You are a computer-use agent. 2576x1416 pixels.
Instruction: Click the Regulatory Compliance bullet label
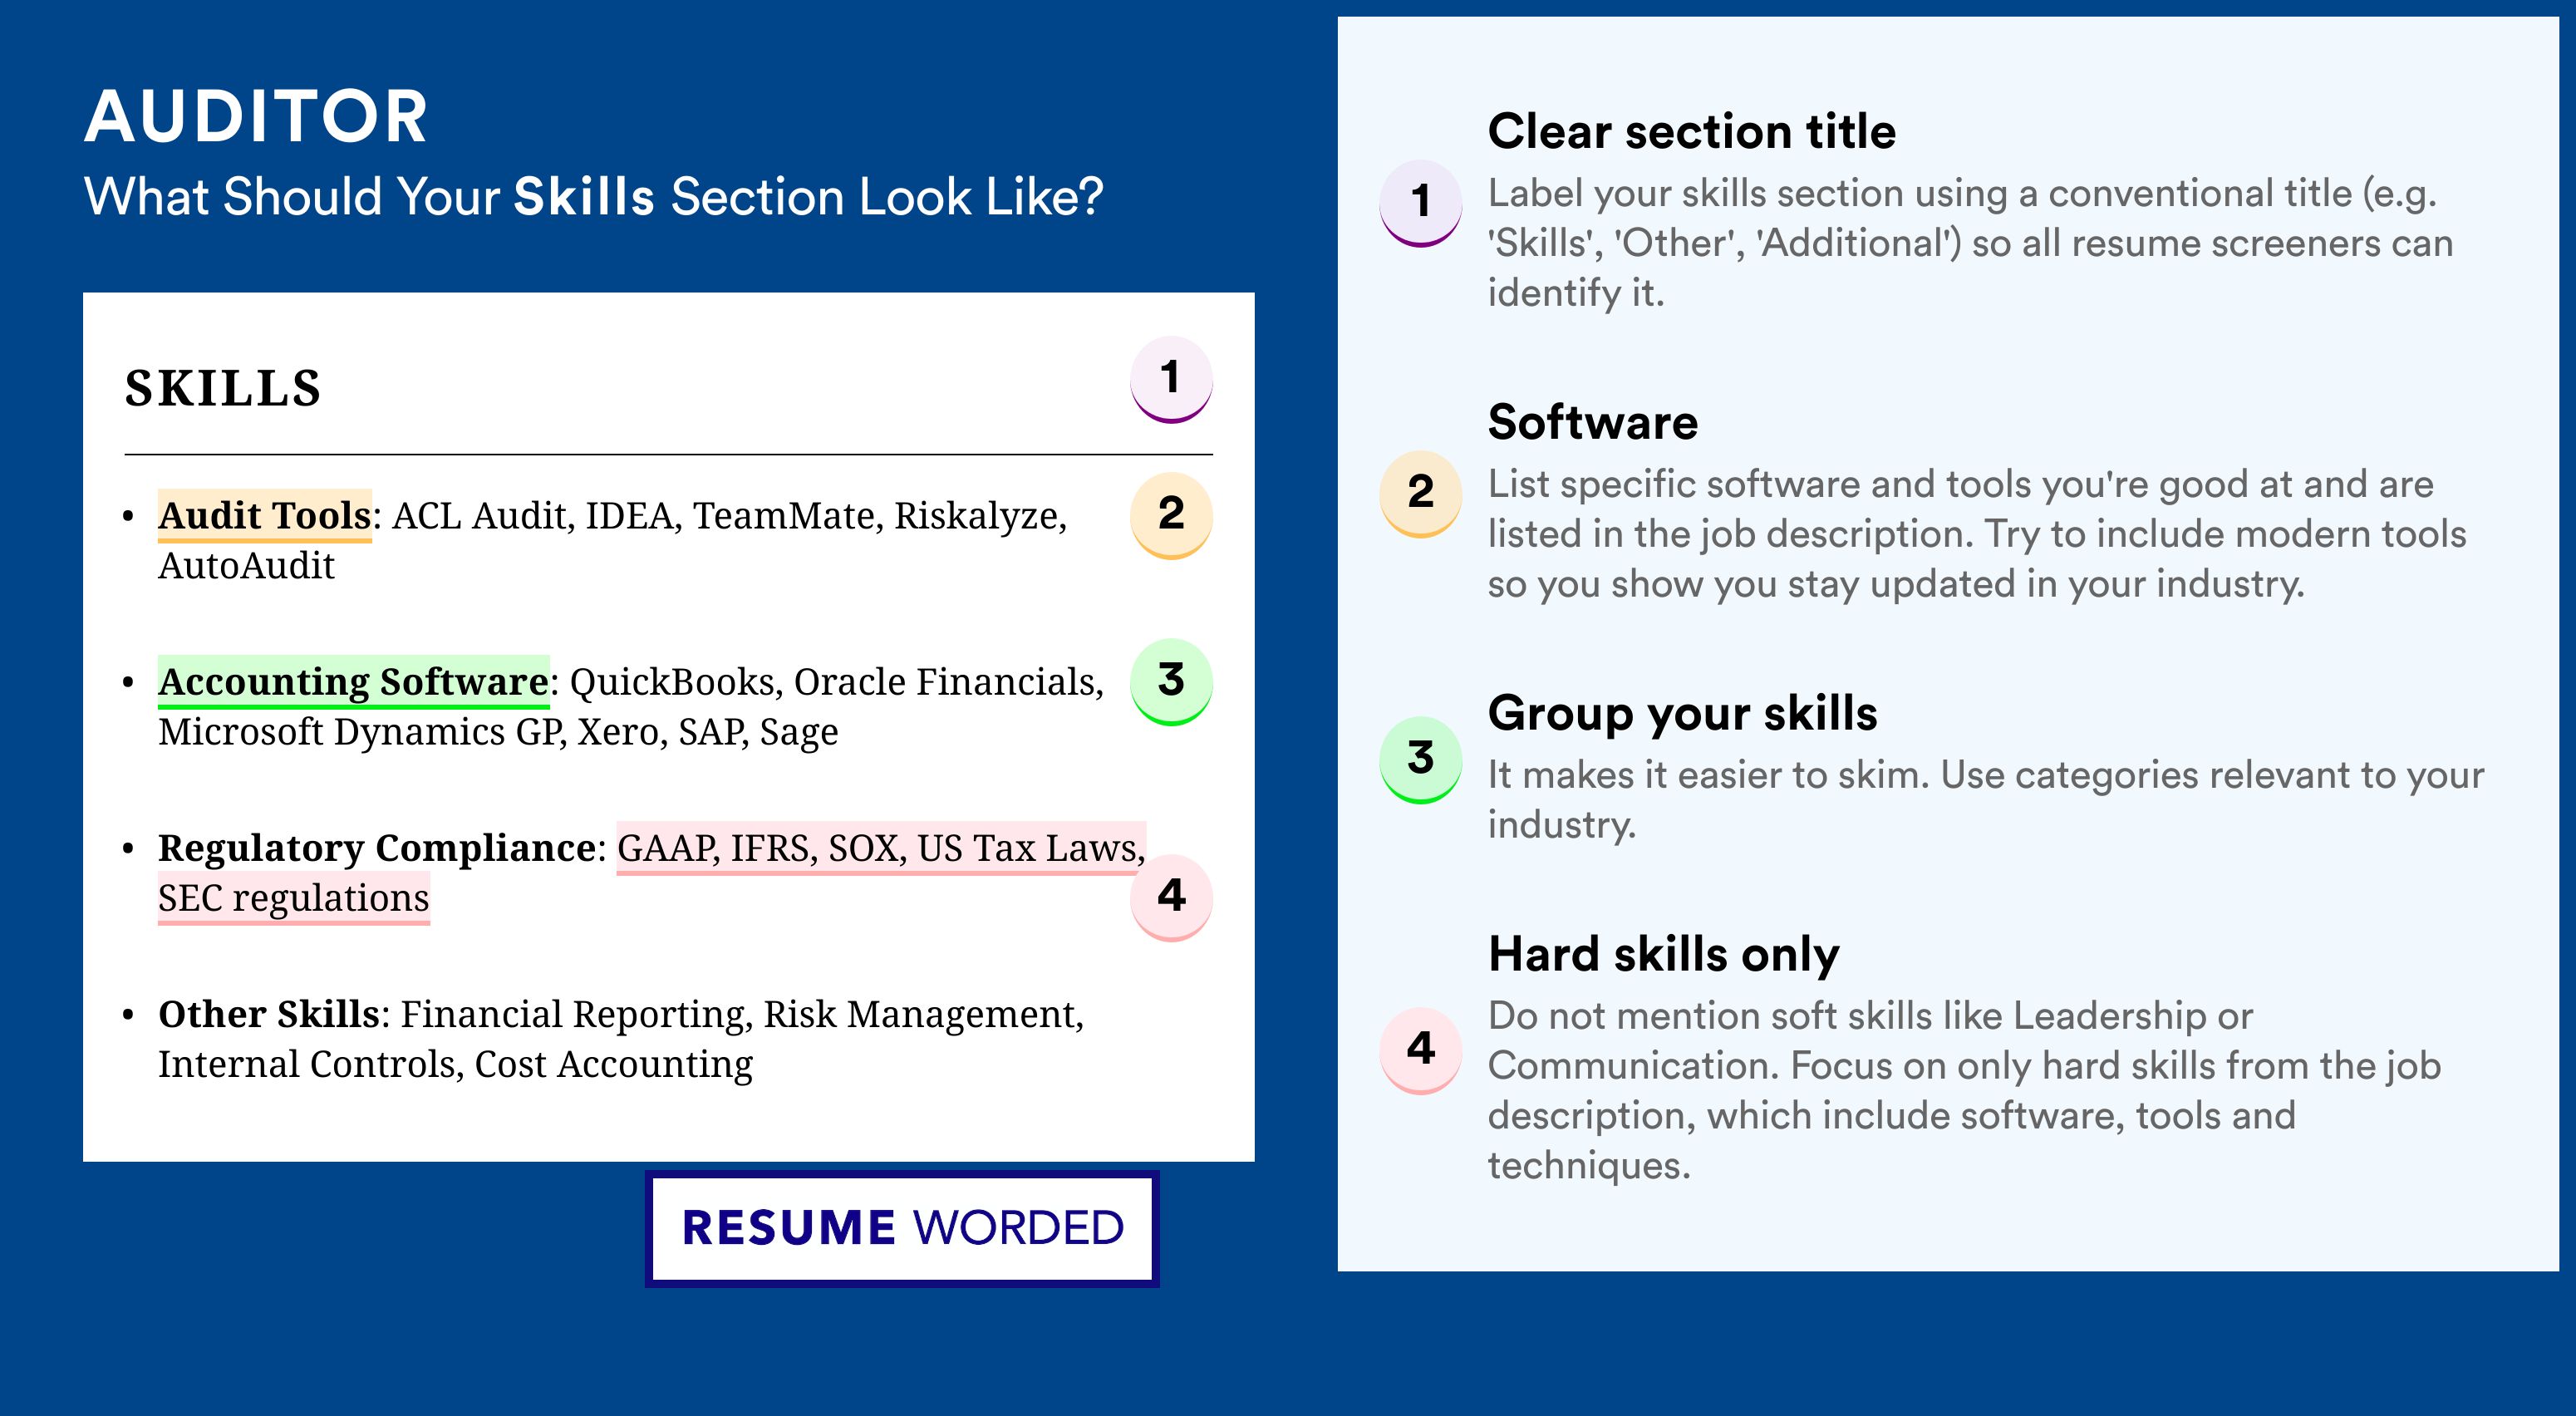377,847
